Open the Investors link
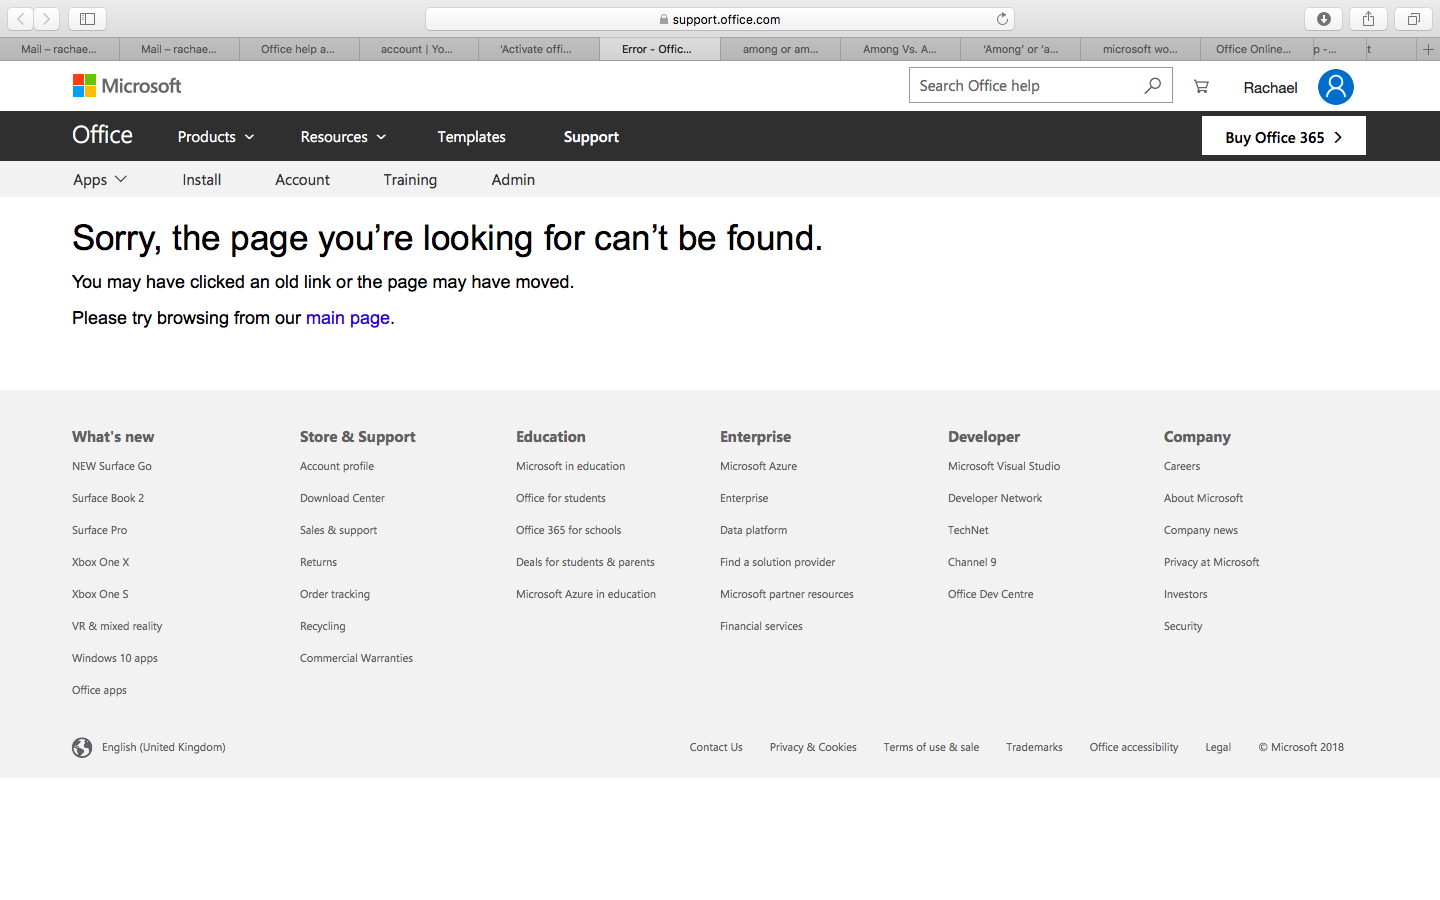 pos(1185,594)
